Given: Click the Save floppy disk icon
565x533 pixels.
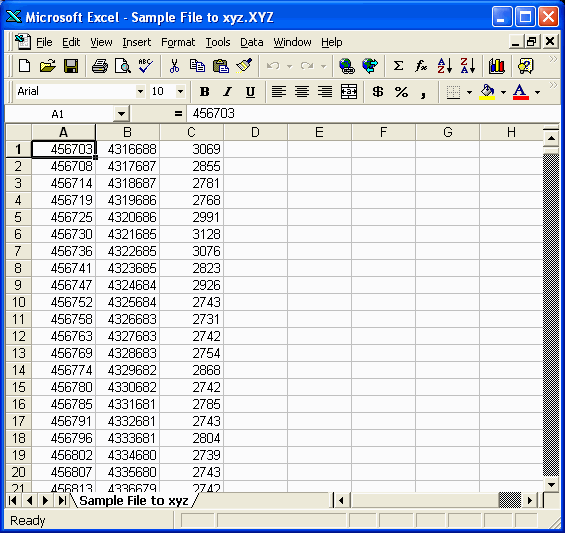Looking at the screenshot, I should (71, 66).
